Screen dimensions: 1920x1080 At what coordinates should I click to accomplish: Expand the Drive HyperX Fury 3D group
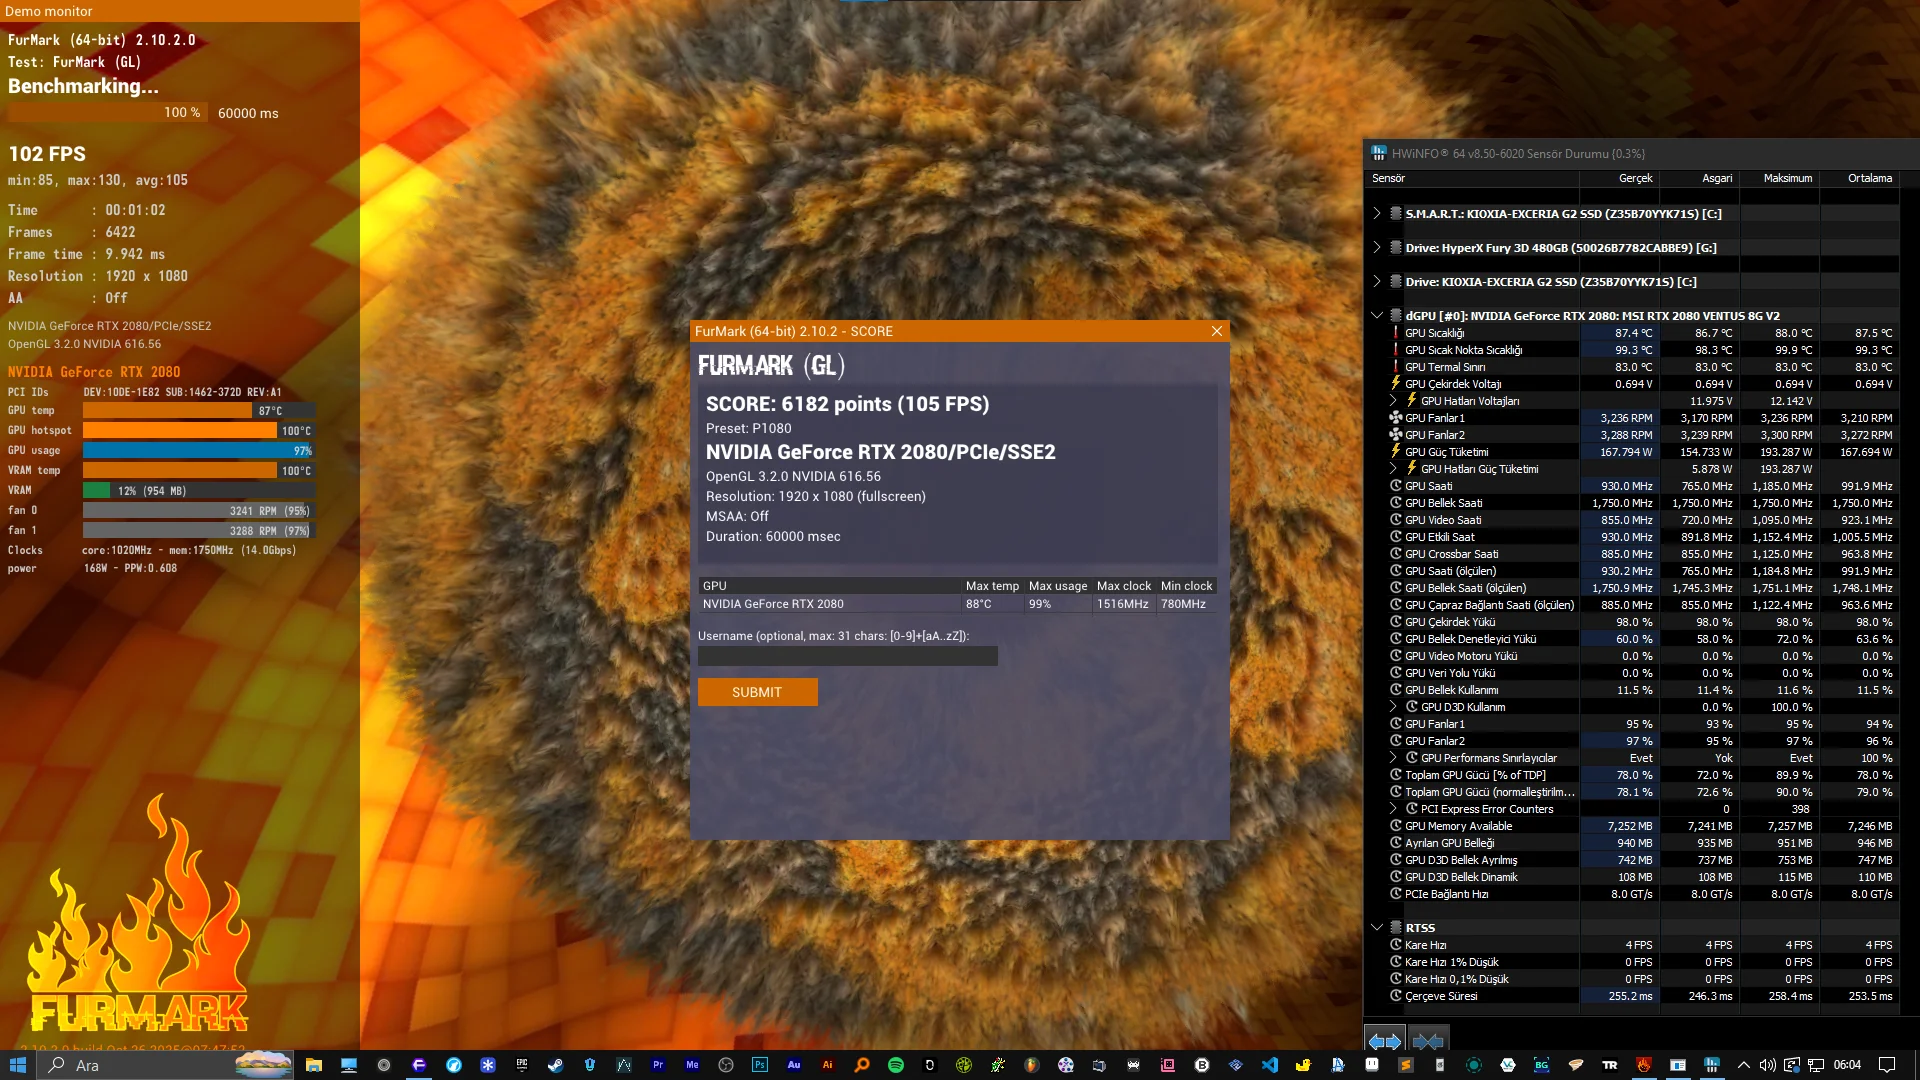1377,247
